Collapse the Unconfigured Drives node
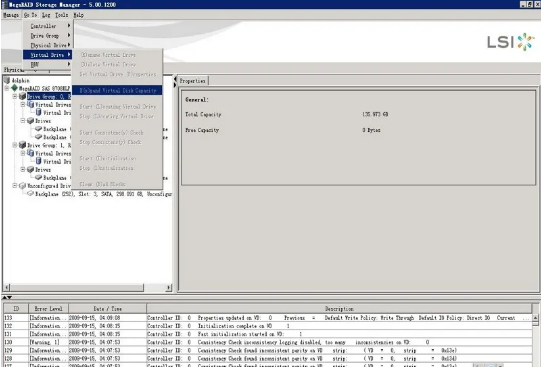The width and height of the screenshot is (541, 367). click(x=15, y=186)
